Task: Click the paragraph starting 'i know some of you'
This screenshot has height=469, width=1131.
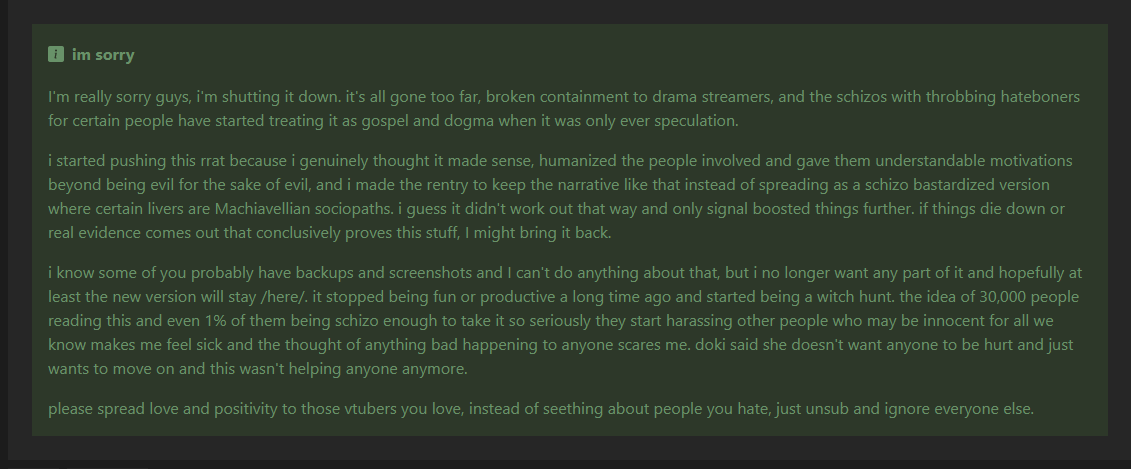Action: pyautogui.click(x=565, y=321)
